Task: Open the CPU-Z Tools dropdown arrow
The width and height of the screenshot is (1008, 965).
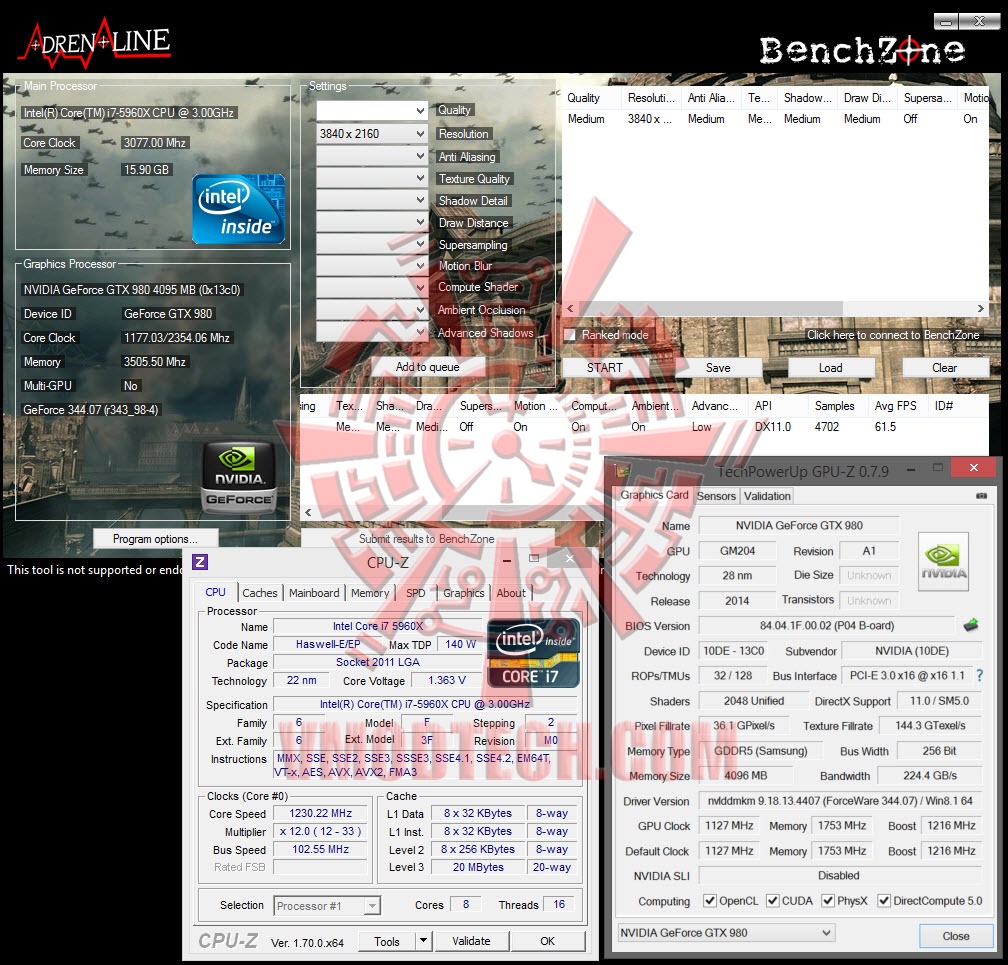Action: tap(423, 941)
